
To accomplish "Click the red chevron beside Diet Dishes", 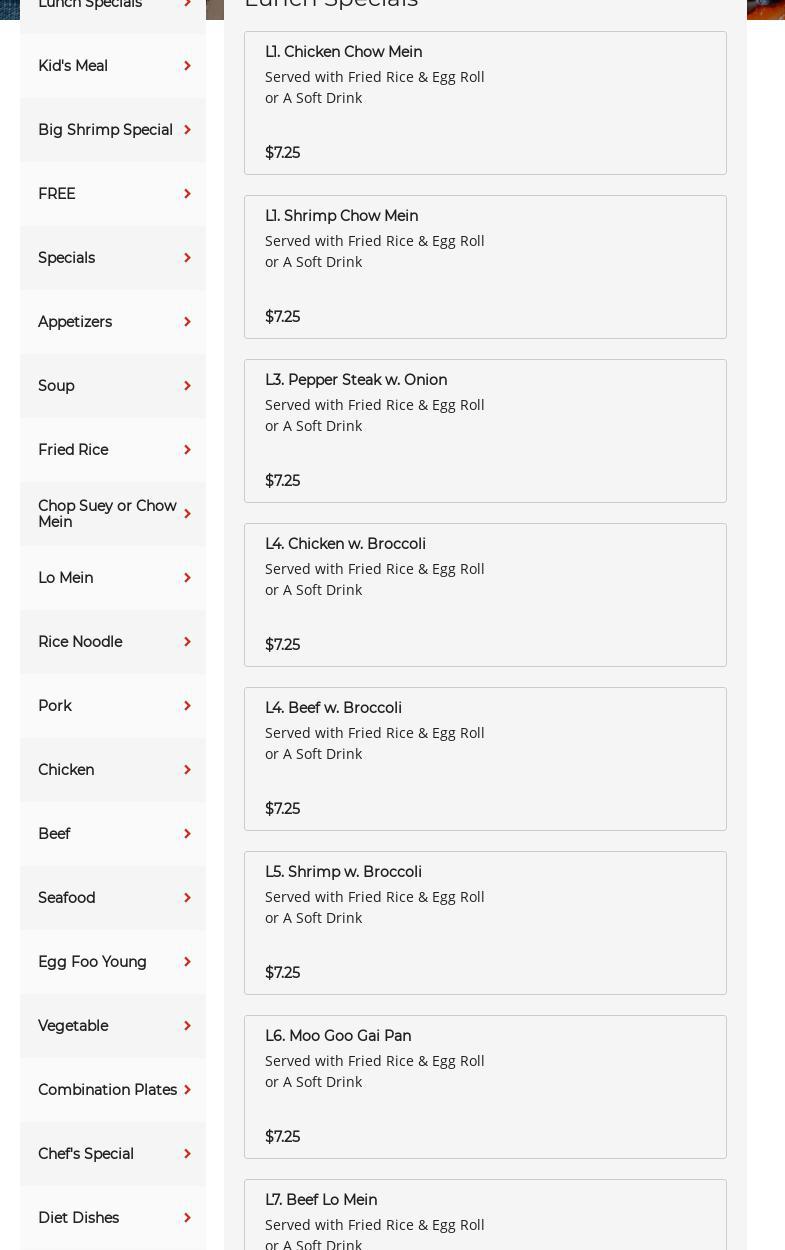I will (x=187, y=1218).
